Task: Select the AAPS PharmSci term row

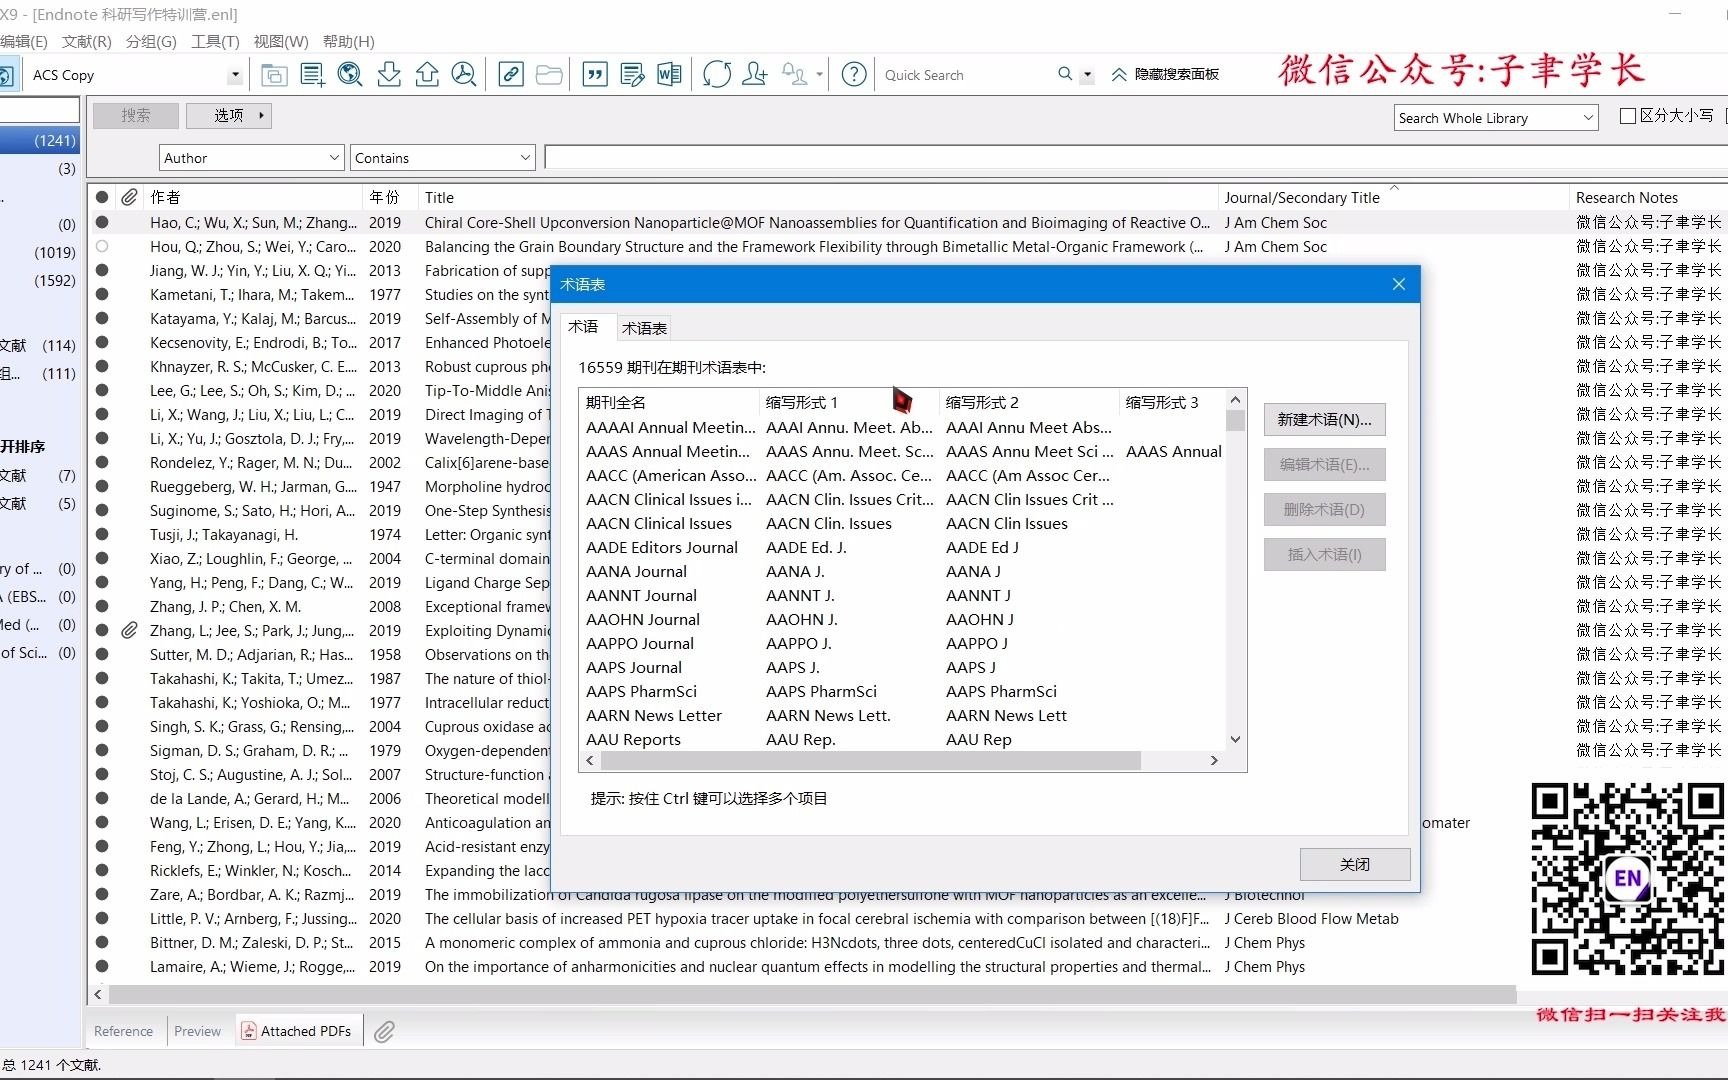Action: pos(900,691)
